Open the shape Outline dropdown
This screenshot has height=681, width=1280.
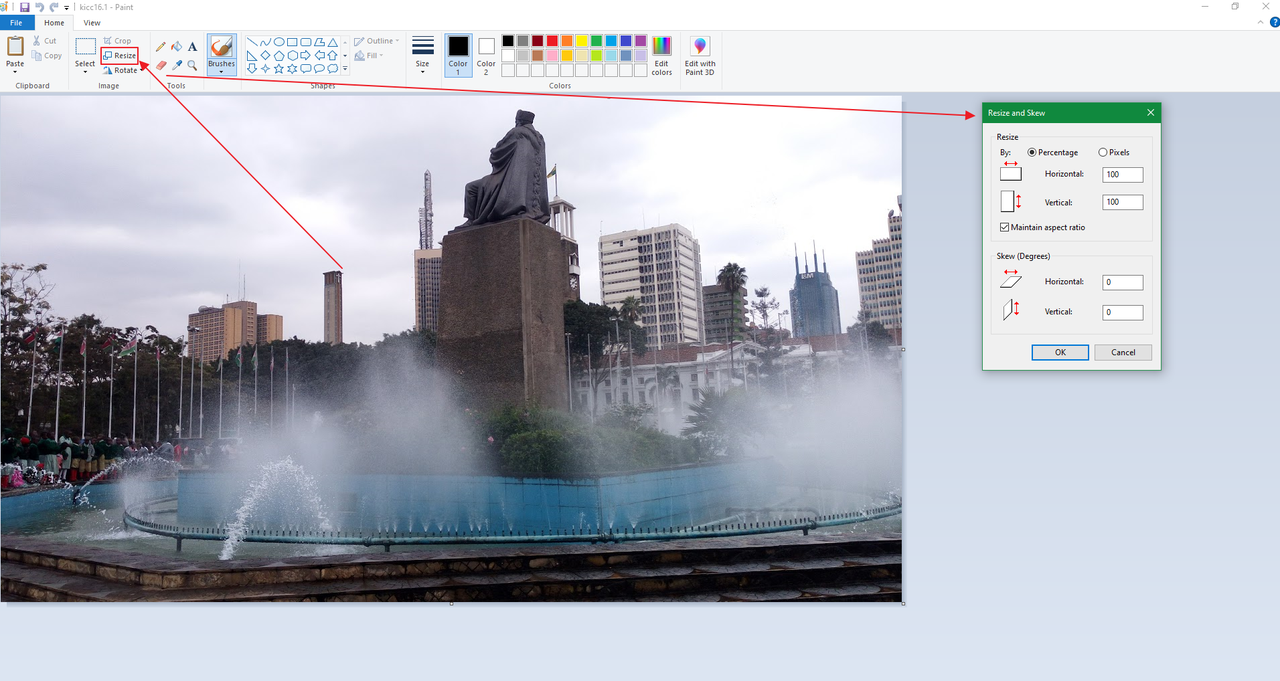pyautogui.click(x=376, y=41)
